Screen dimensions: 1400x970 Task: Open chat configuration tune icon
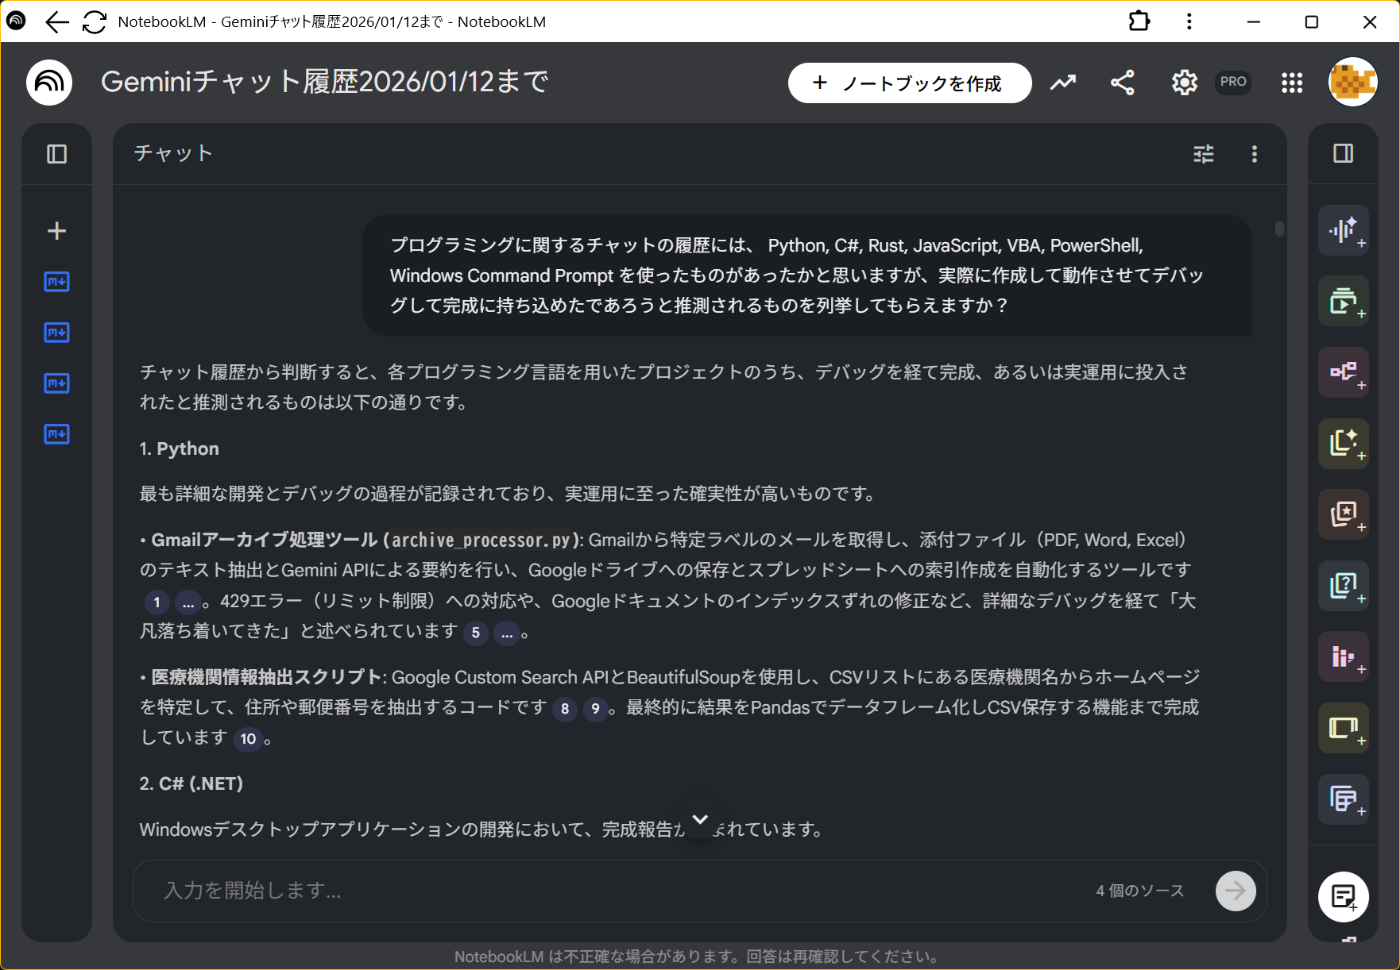tap(1204, 154)
